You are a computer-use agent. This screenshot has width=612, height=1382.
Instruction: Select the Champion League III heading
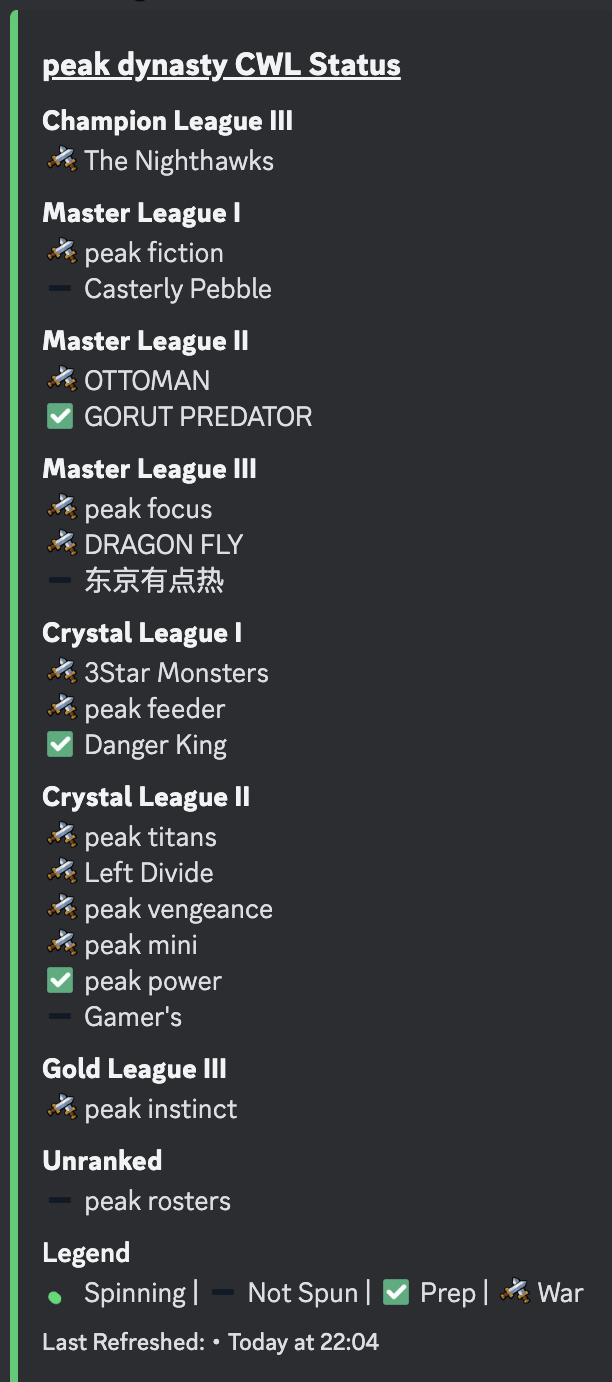click(167, 122)
